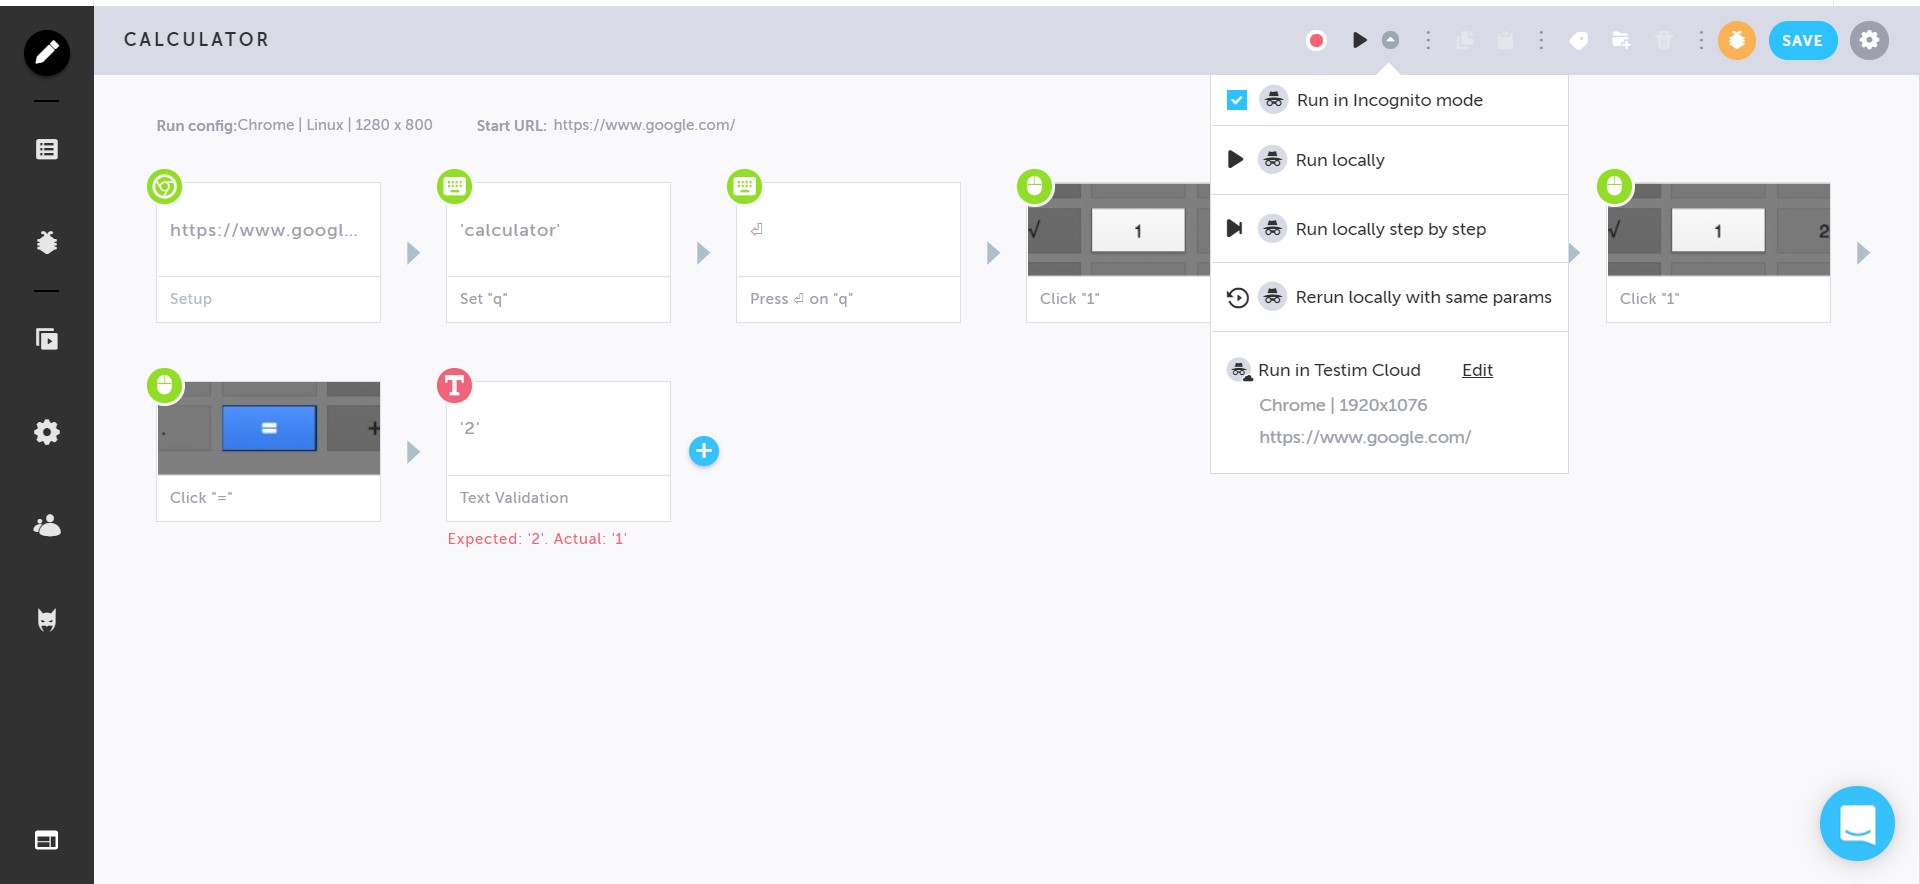Click the green Chrome setup step icon
Image resolution: width=1920 pixels, height=884 pixels.
(165, 186)
